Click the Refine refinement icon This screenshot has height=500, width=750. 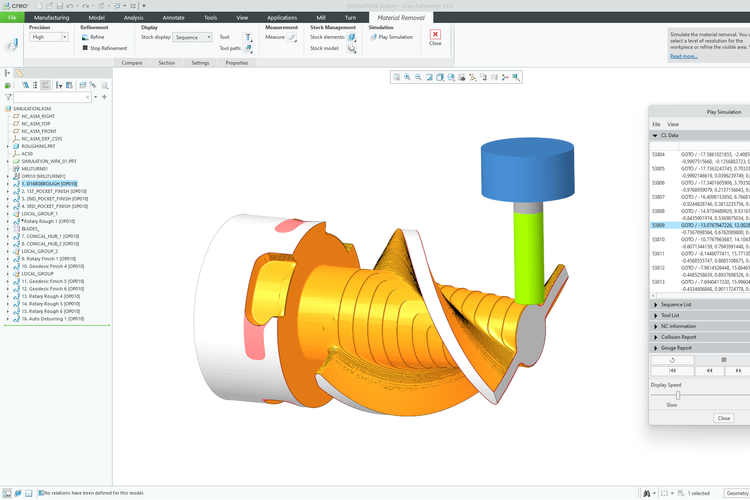[84, 37]
